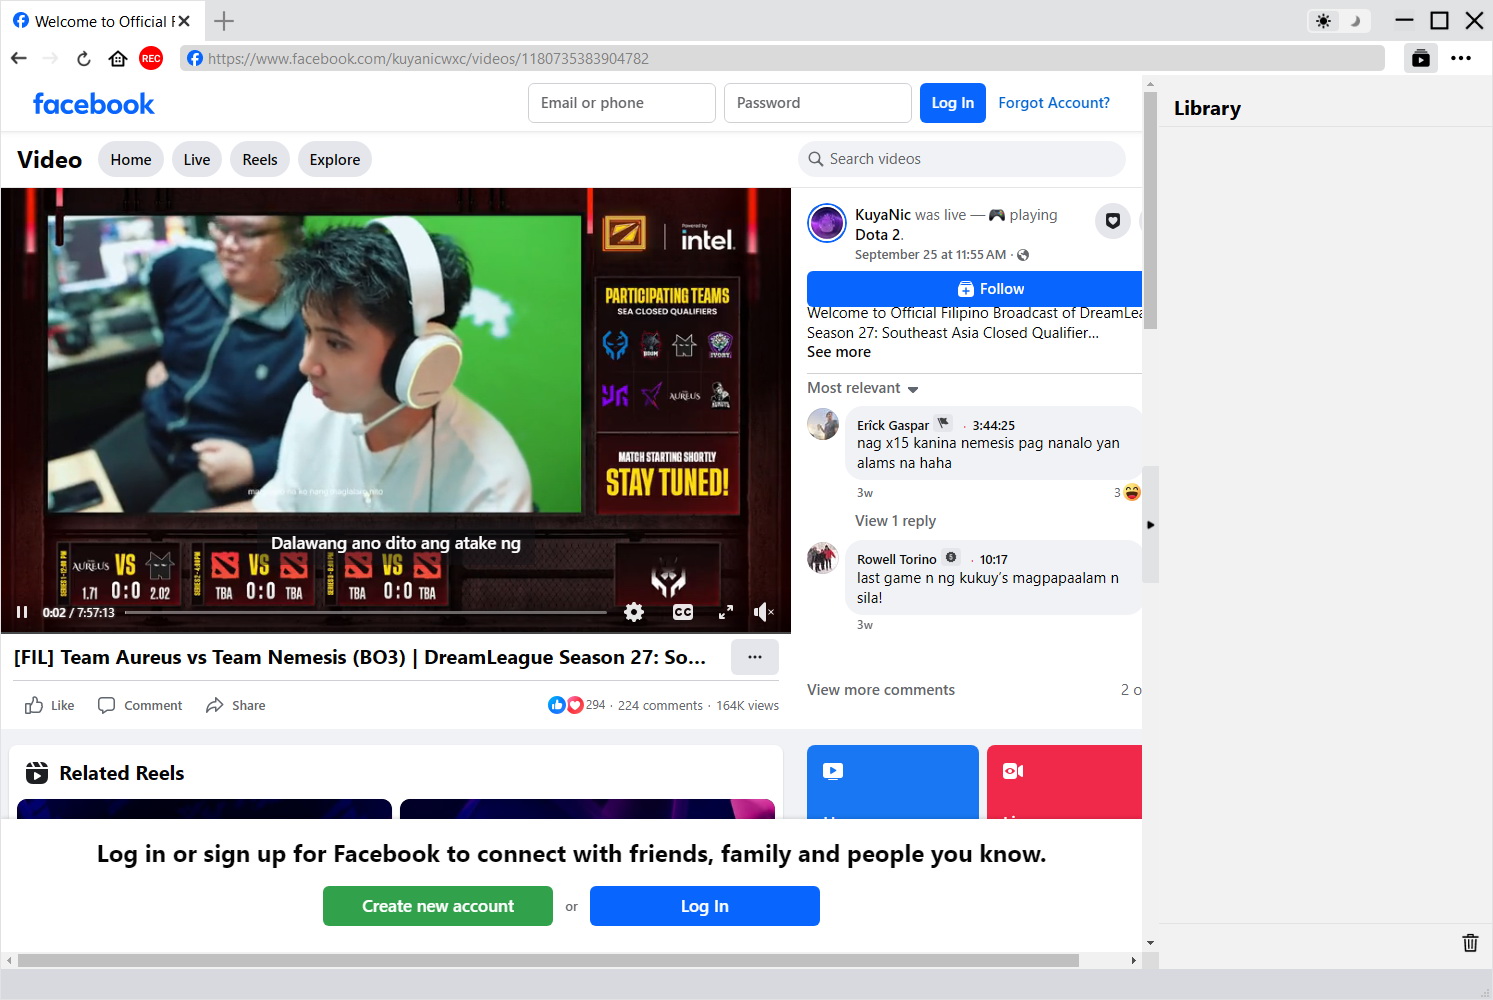Click the Facebook logo

point(93,104)
